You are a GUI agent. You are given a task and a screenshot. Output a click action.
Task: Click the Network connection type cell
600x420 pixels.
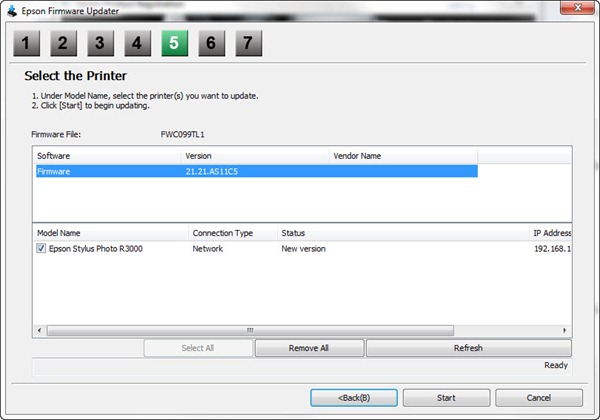tap(207, 249)
